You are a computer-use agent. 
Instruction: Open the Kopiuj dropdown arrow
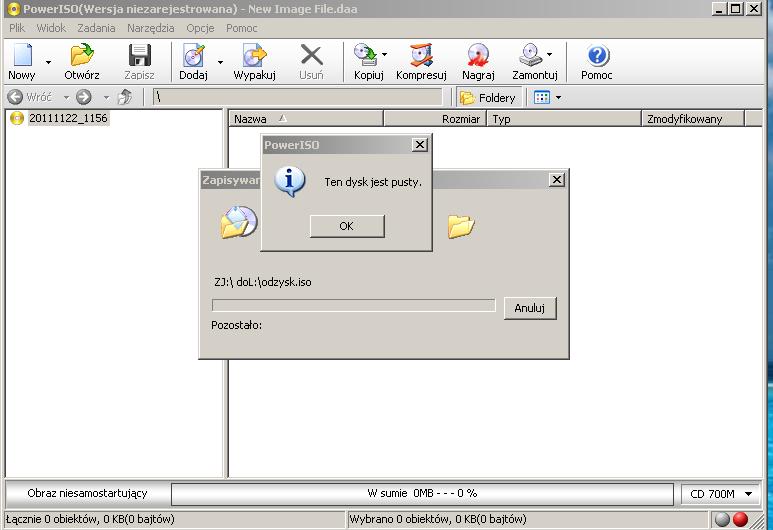coord(385,54)
